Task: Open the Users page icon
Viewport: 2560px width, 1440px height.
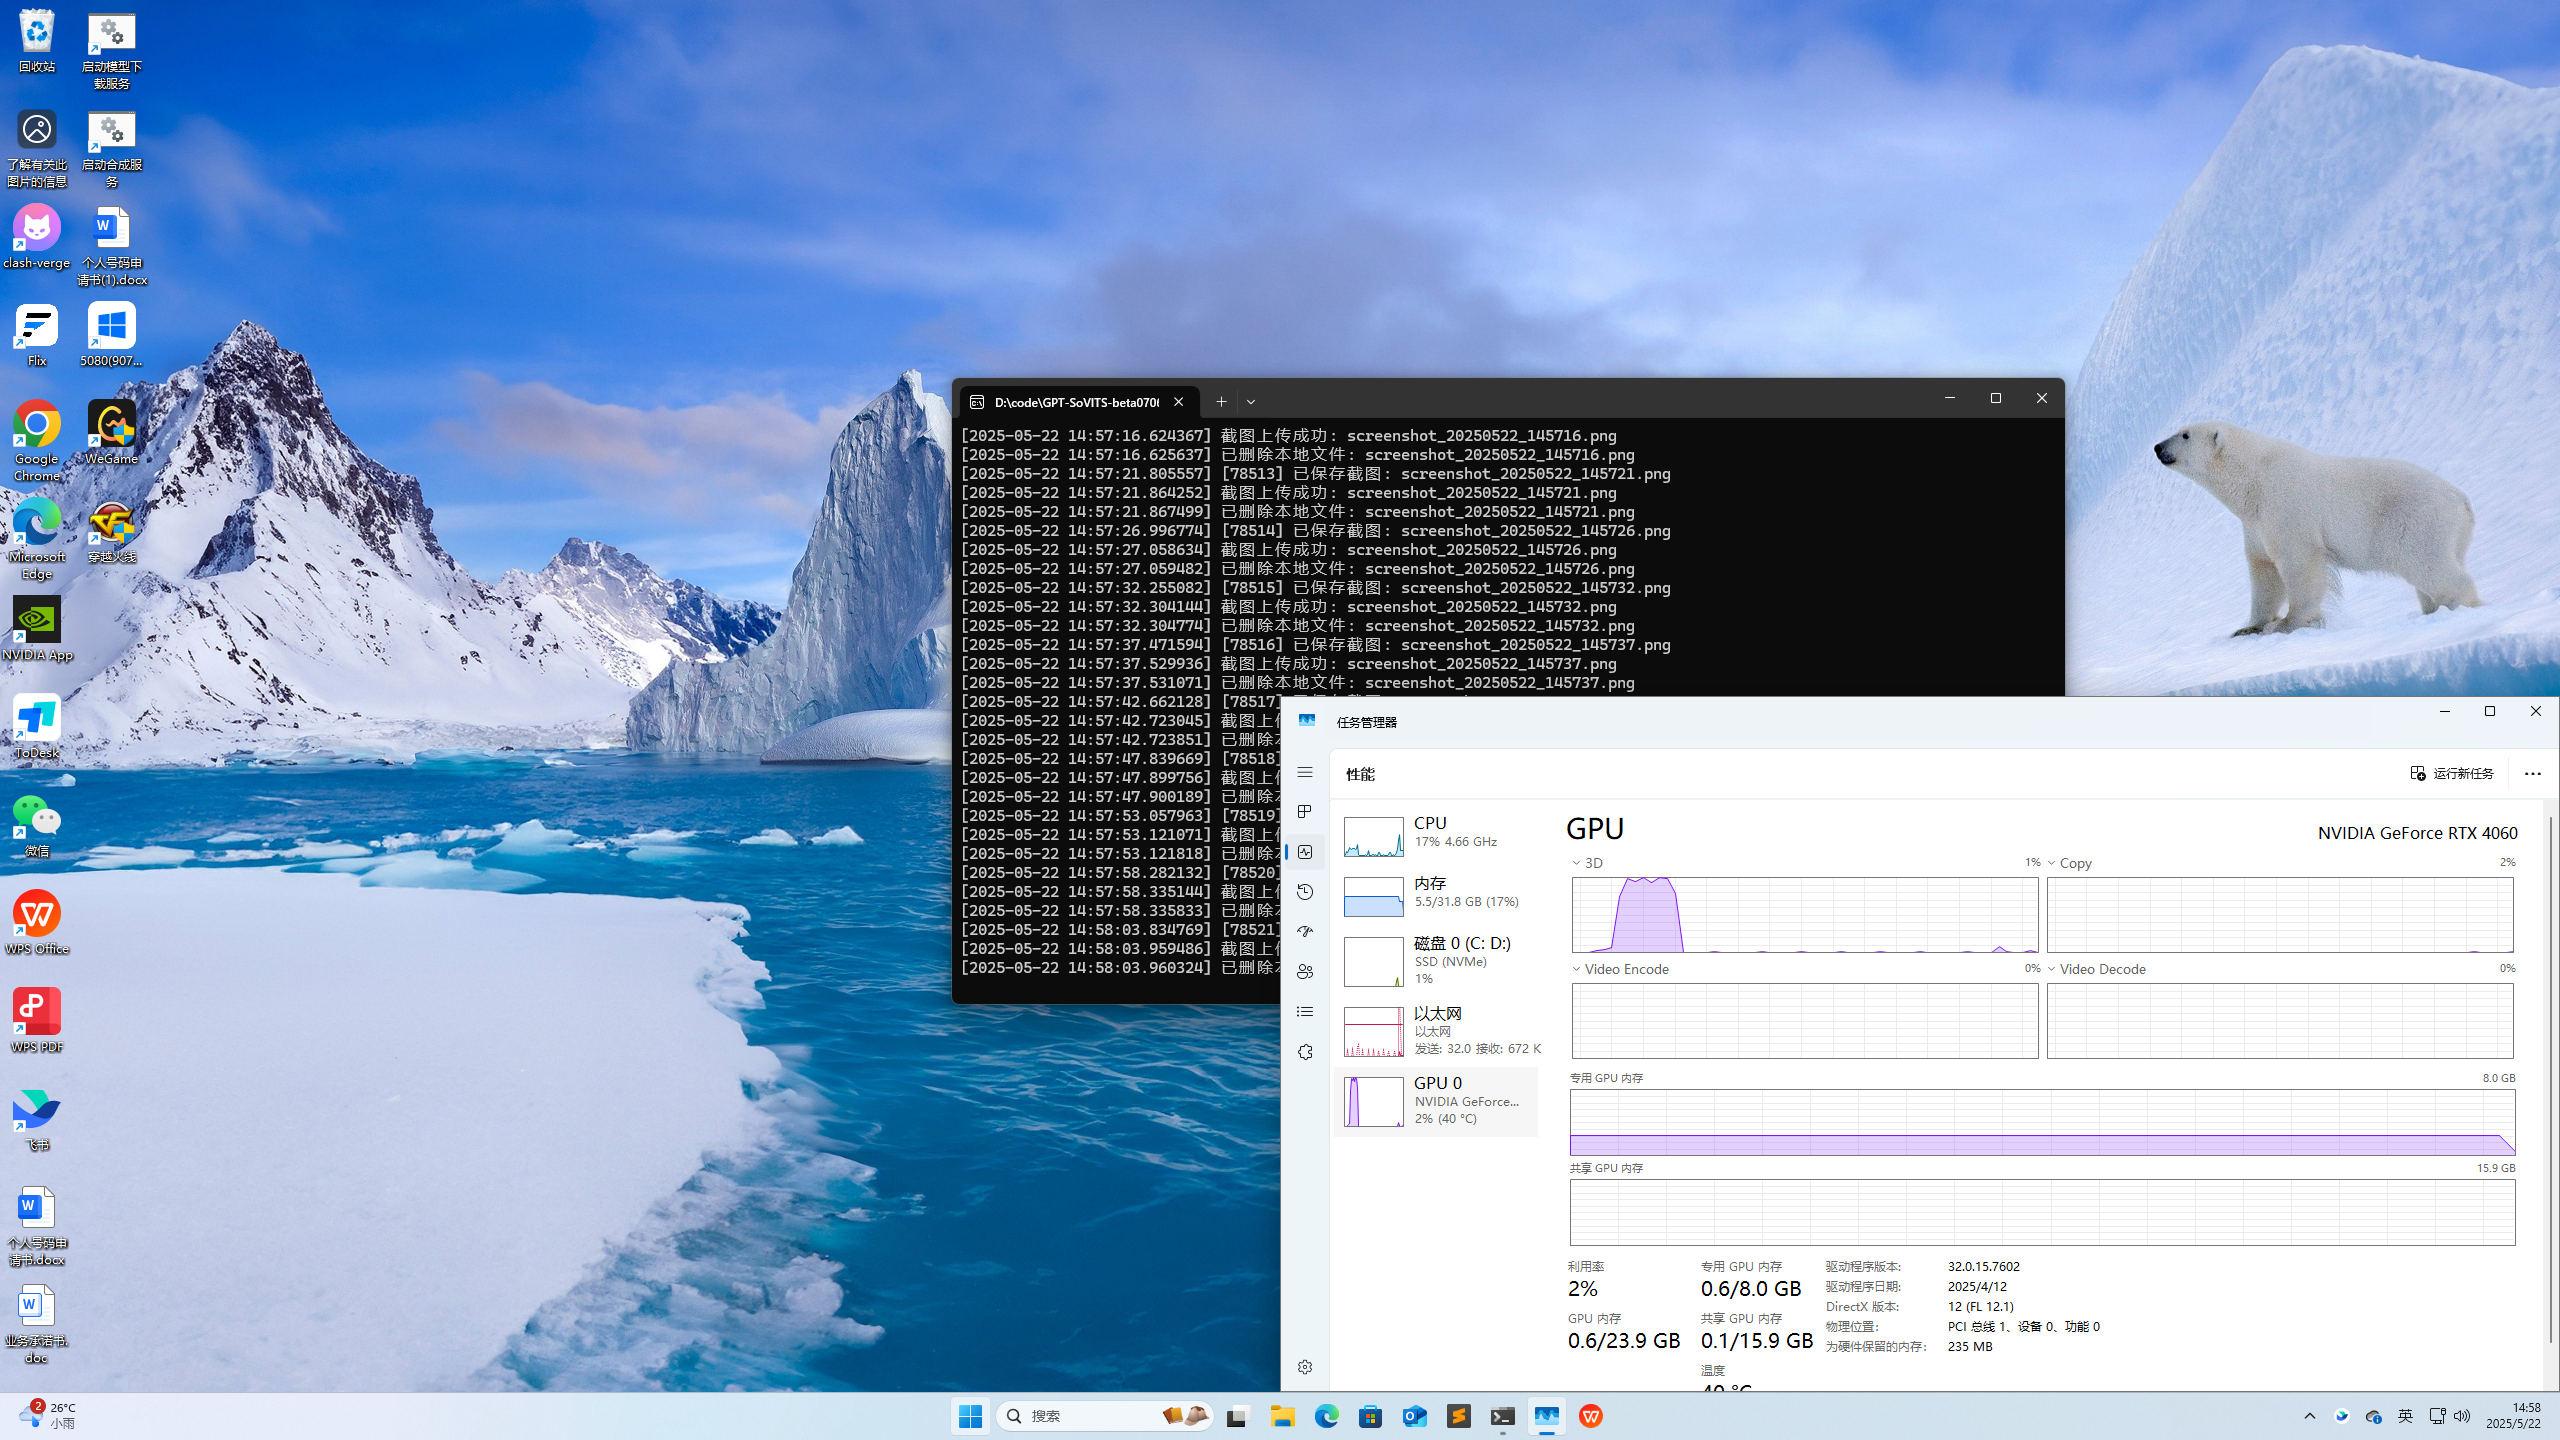Action: pyautogui.click(x=1305, y=972)
